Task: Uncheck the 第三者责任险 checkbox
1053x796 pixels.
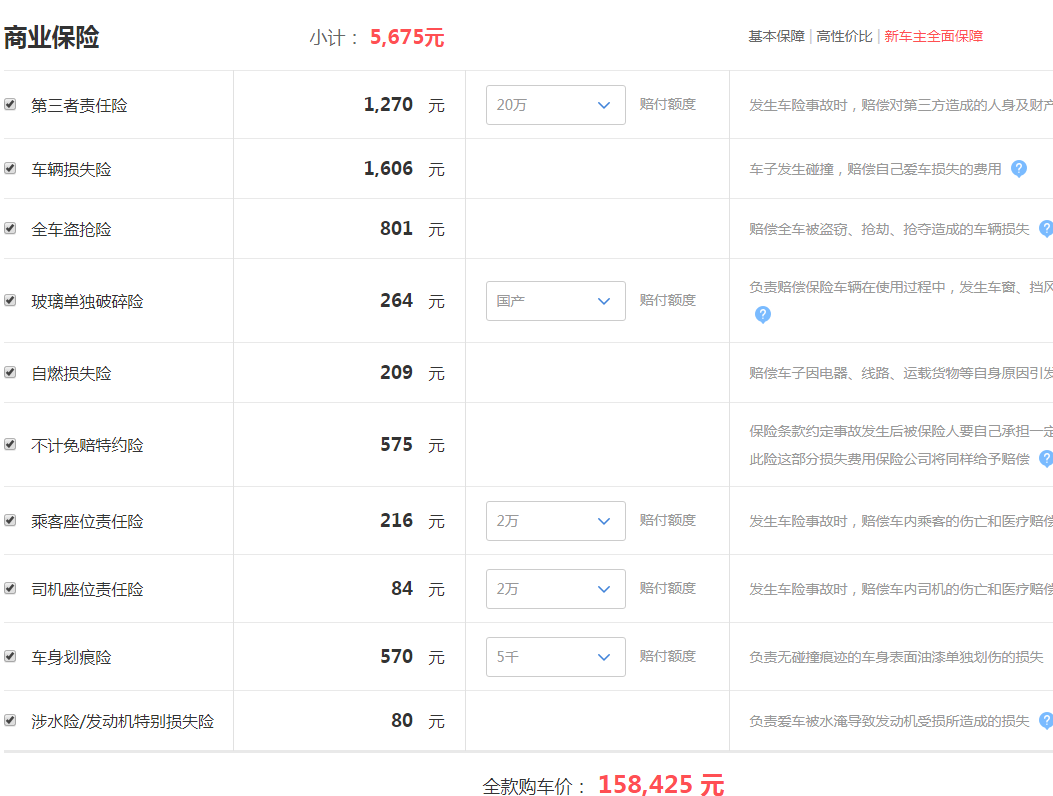Action: pyautogui.click(x=10, y=104)
